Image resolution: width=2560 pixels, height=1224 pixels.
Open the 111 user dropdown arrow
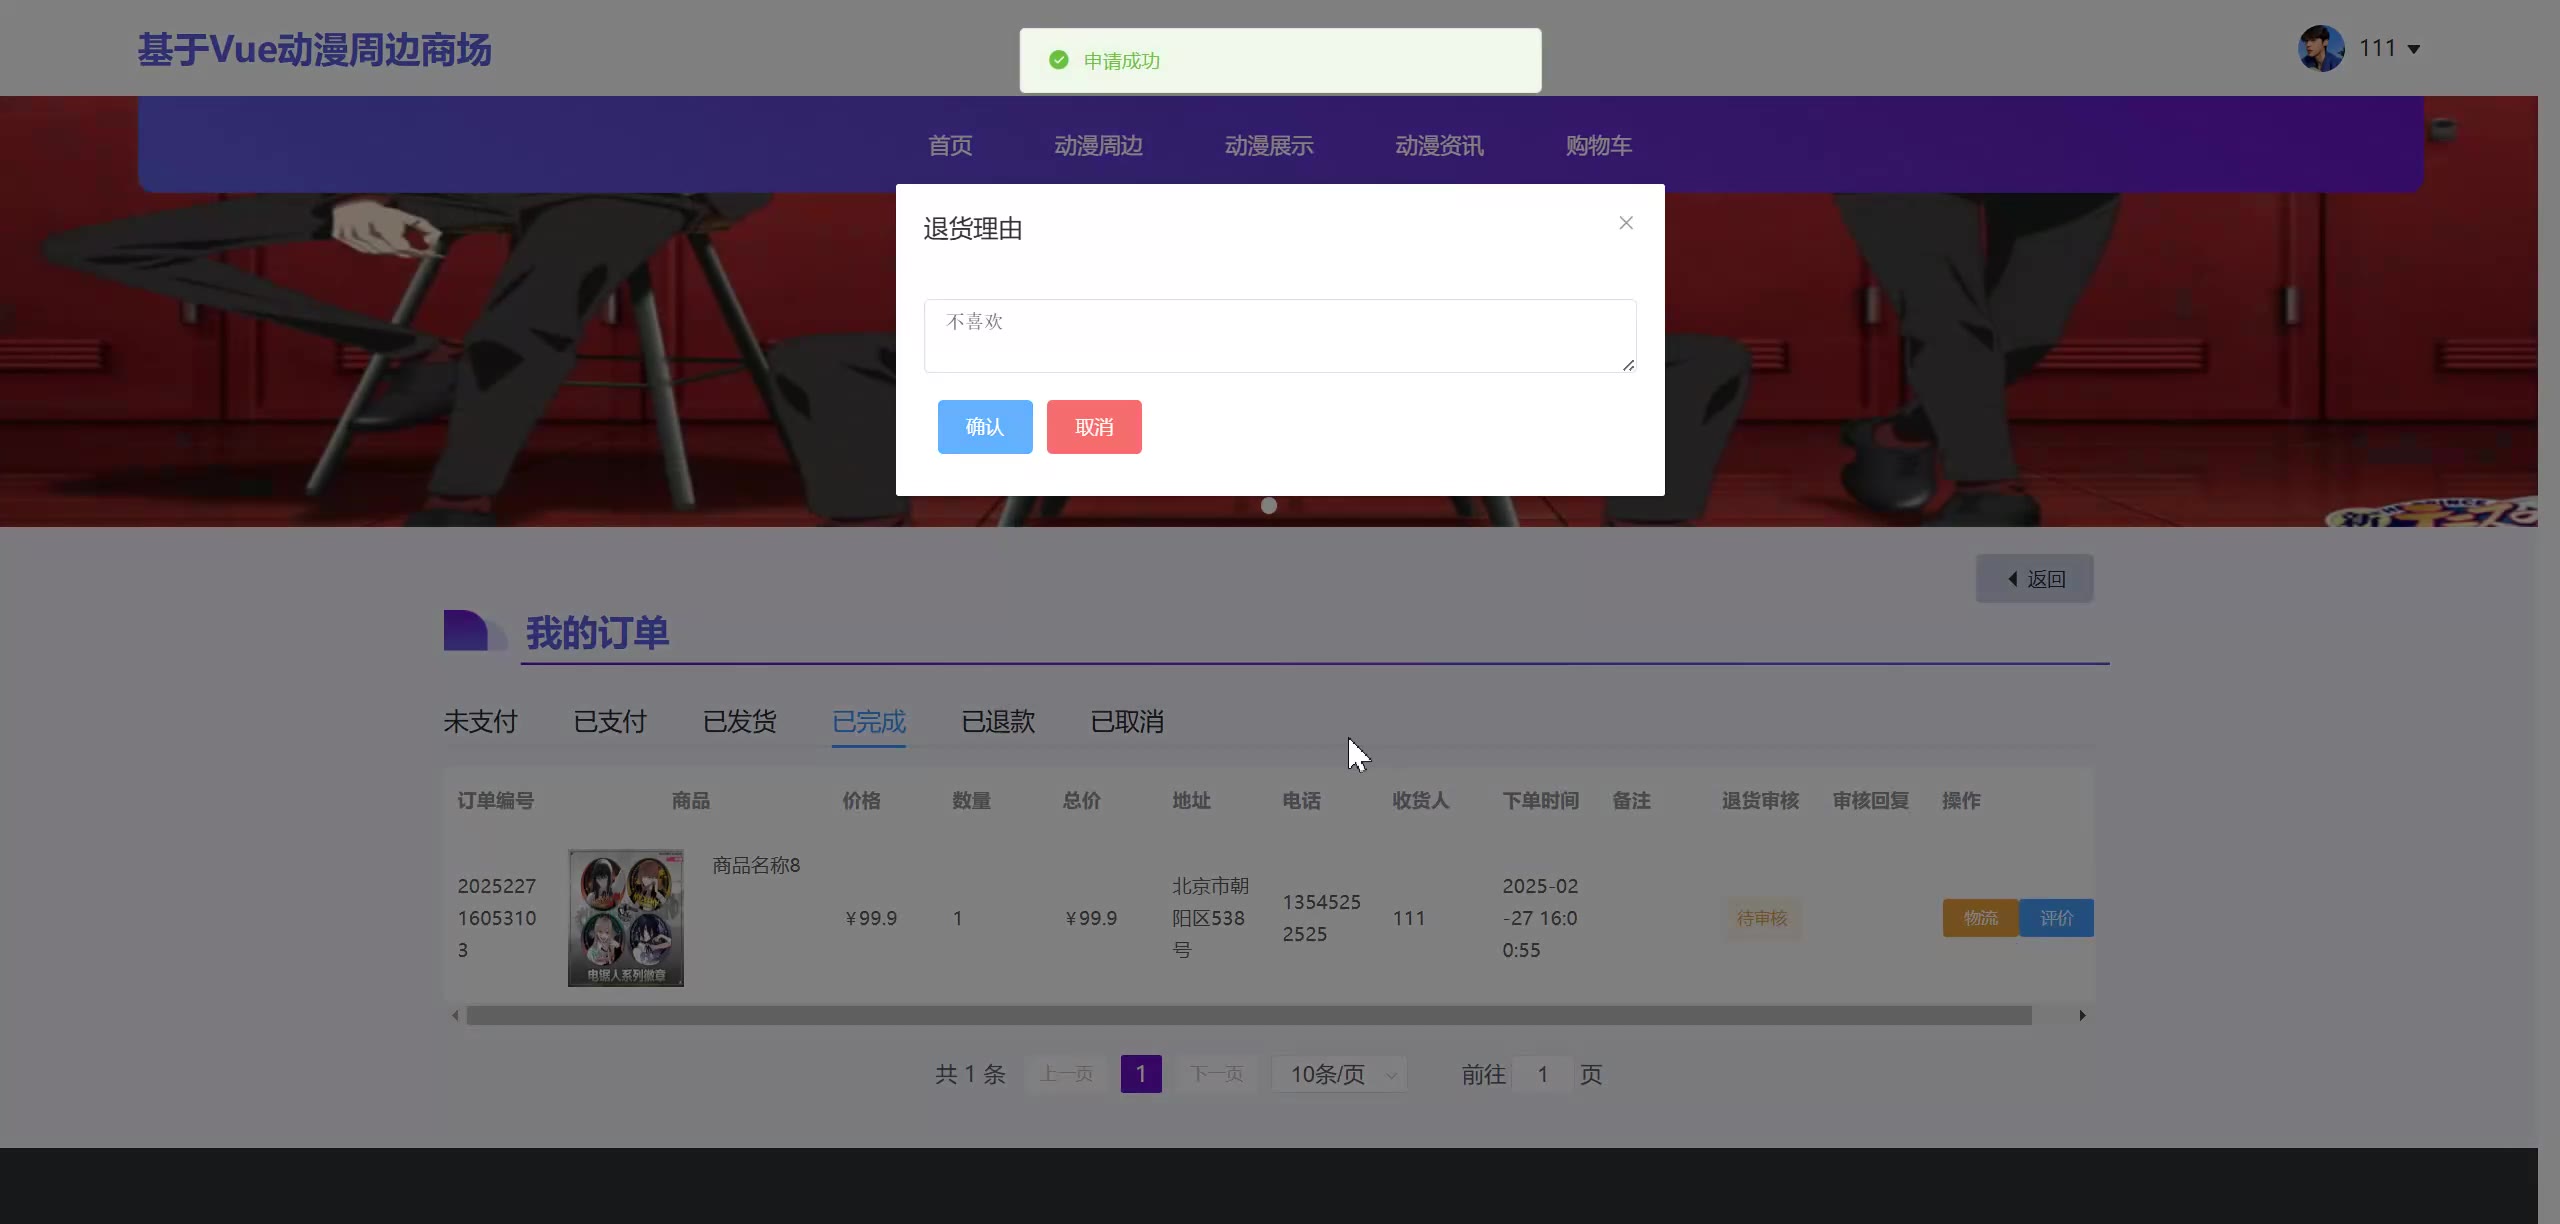coord(2414,49)
